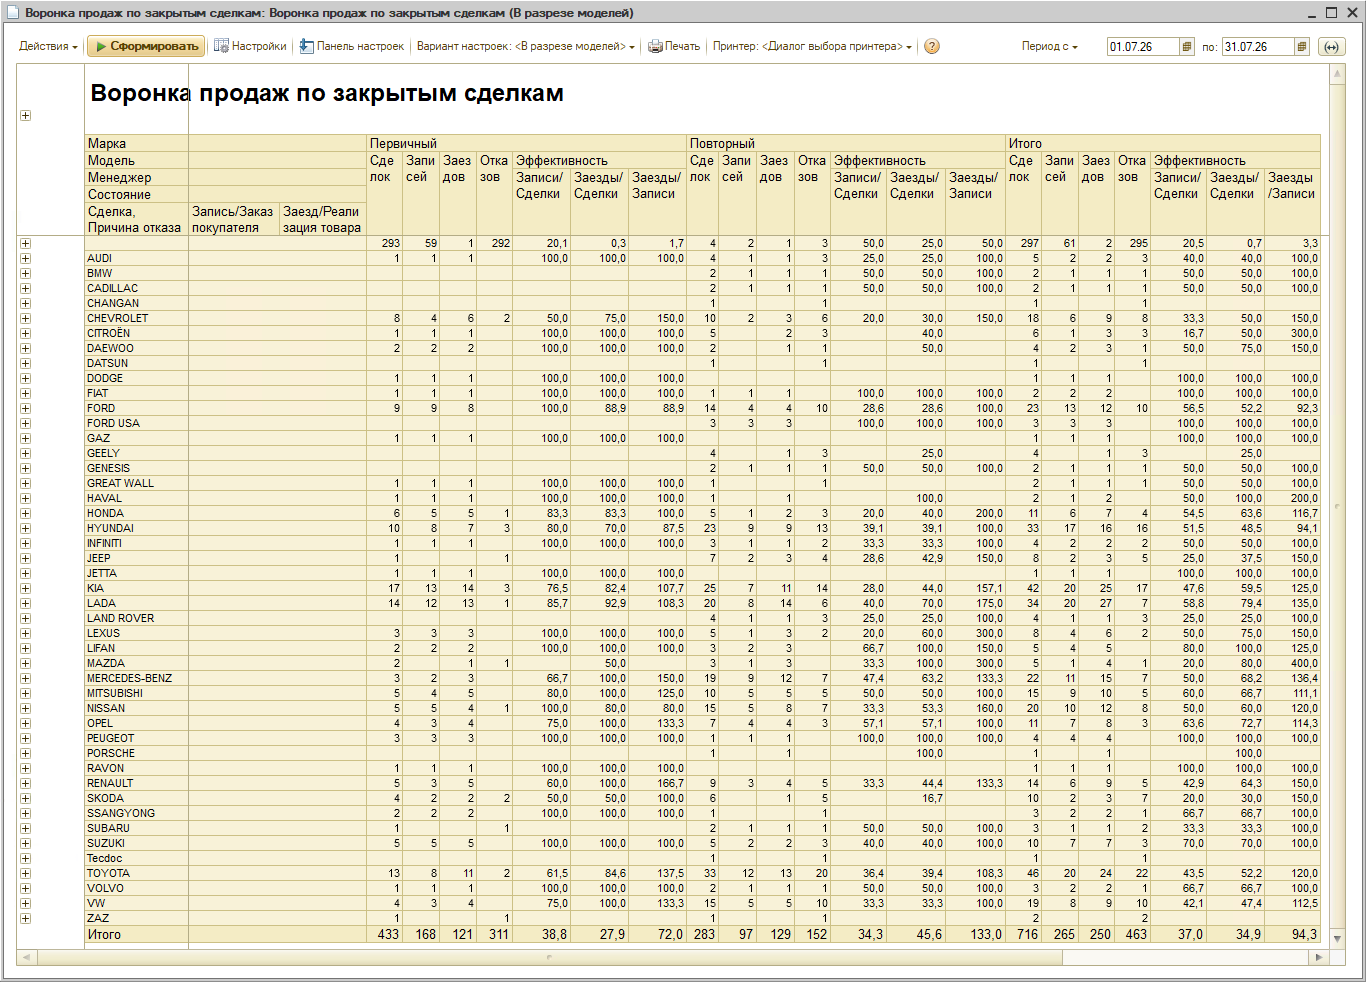The image size is (1366, 982).
Task: Expand the report header group above the table
Action: pyautogui.click(x=25, y=116)
